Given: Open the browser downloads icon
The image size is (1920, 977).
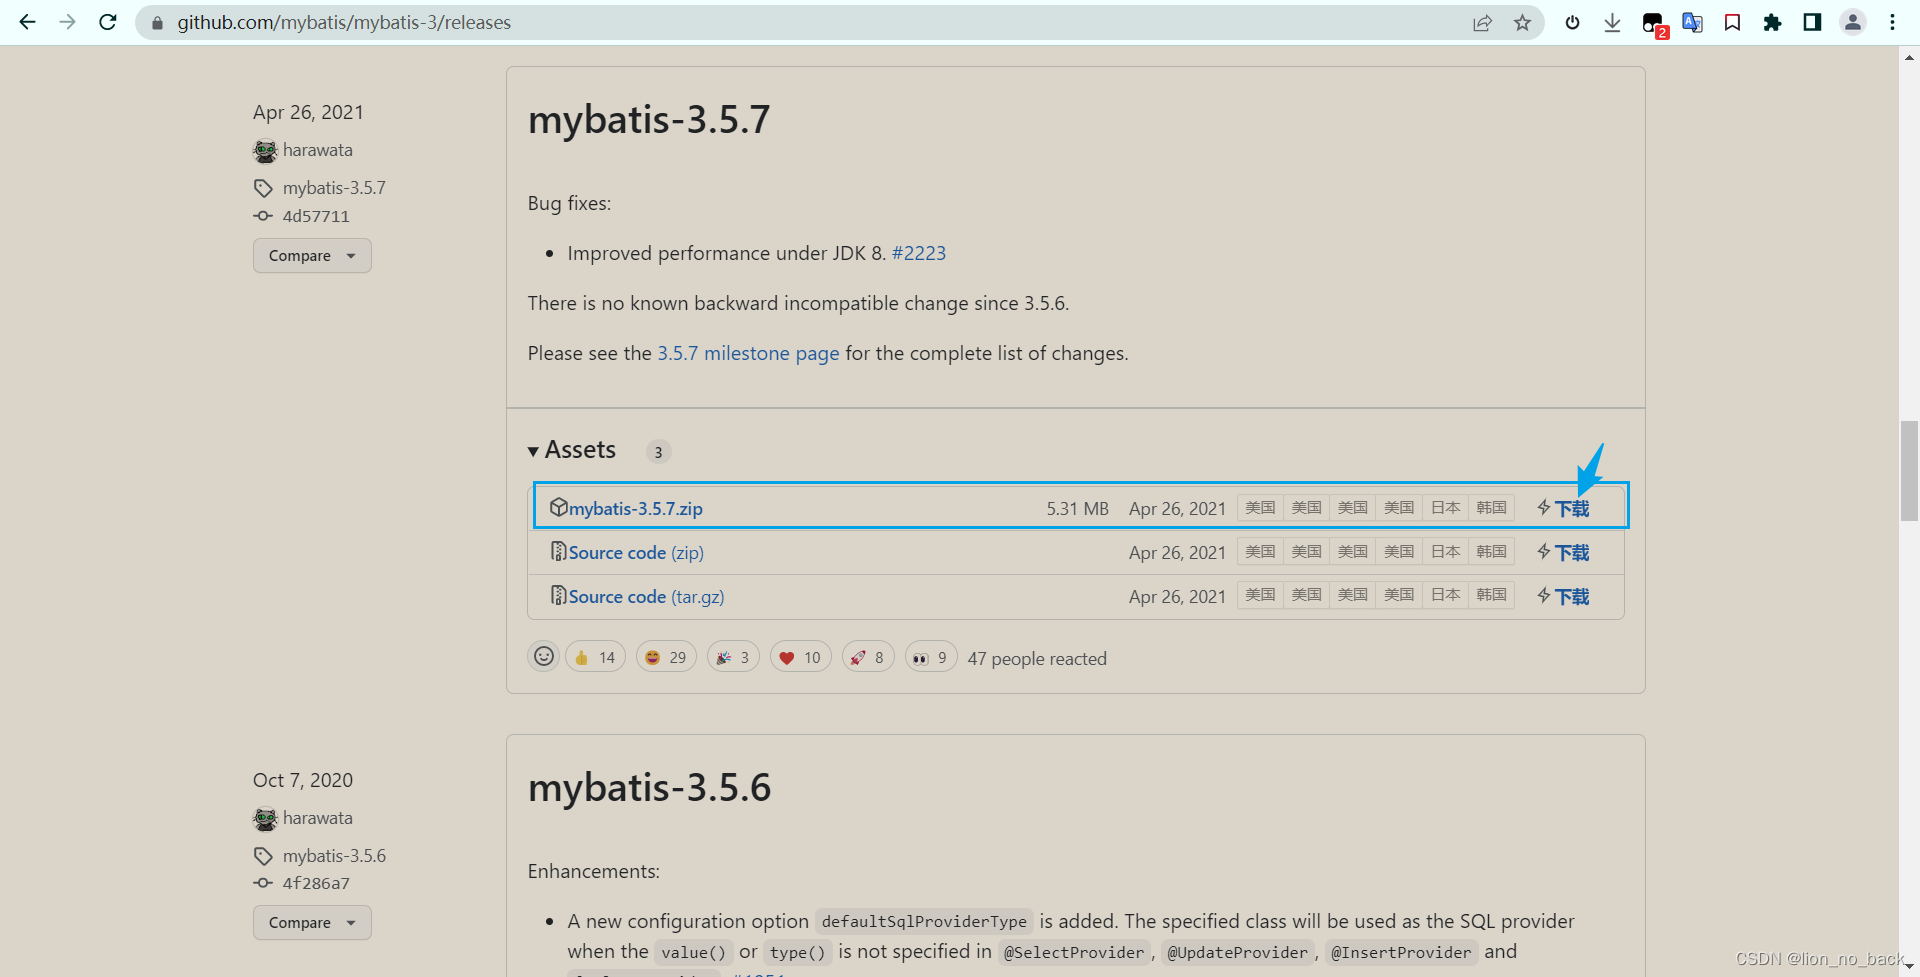Looking at the screenshot, I should click(x=1612, y=22).
